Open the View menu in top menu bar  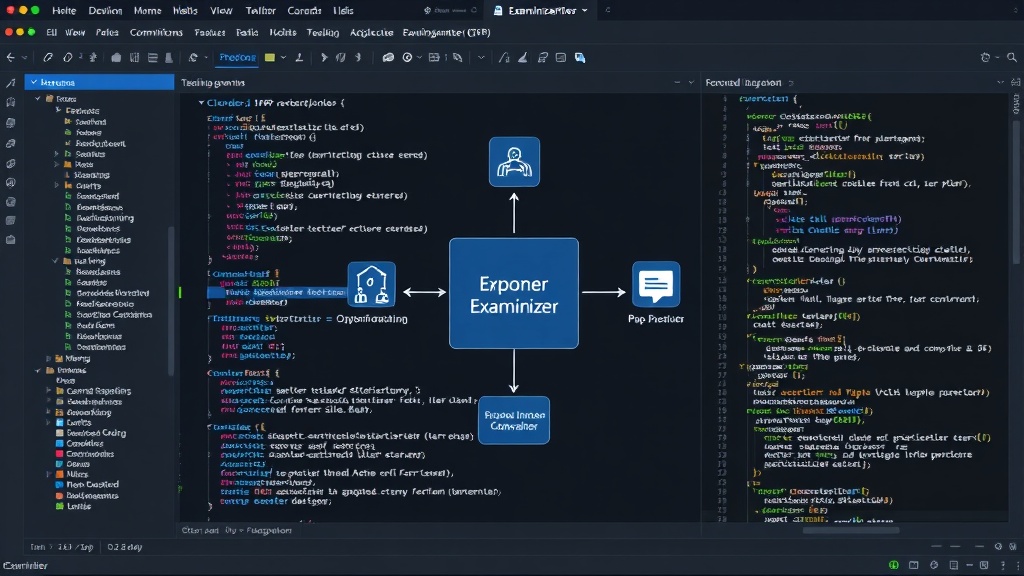221,10
